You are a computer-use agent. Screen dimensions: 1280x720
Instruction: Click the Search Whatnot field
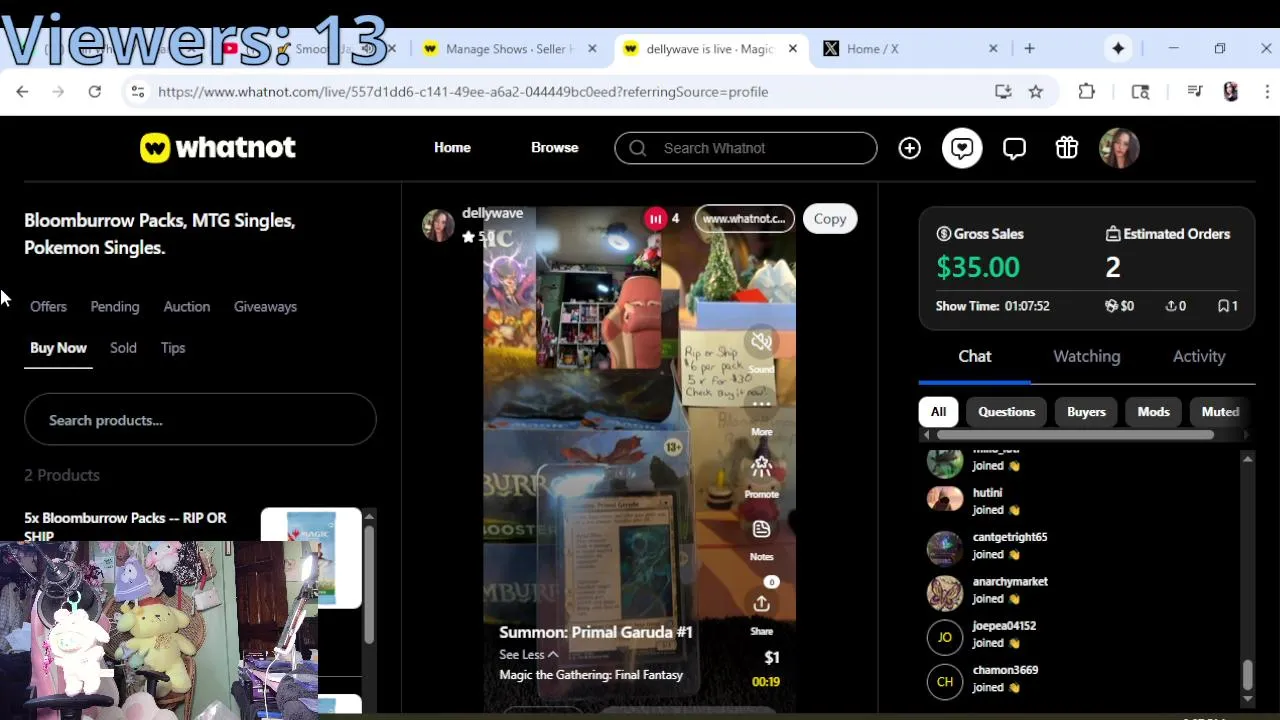[x=746, y=148]
